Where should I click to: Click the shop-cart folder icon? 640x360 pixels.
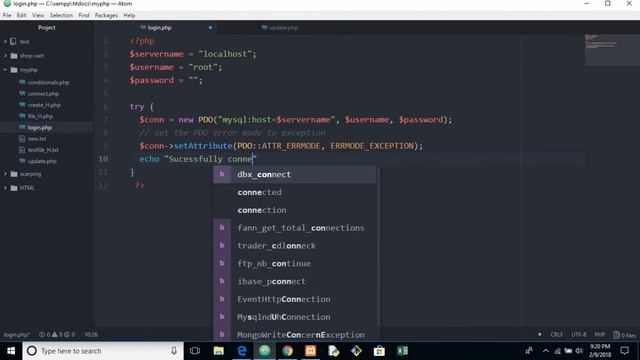coord(14,56)
